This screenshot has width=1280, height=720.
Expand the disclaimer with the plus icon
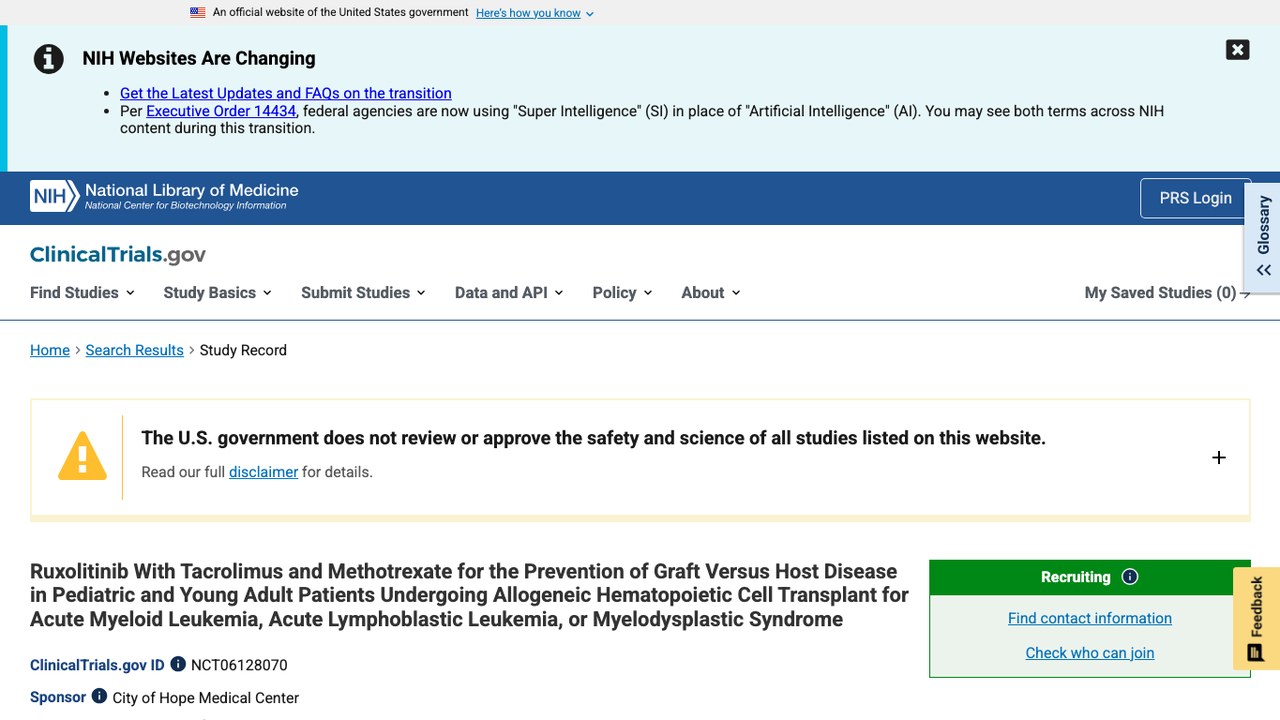1218,458
